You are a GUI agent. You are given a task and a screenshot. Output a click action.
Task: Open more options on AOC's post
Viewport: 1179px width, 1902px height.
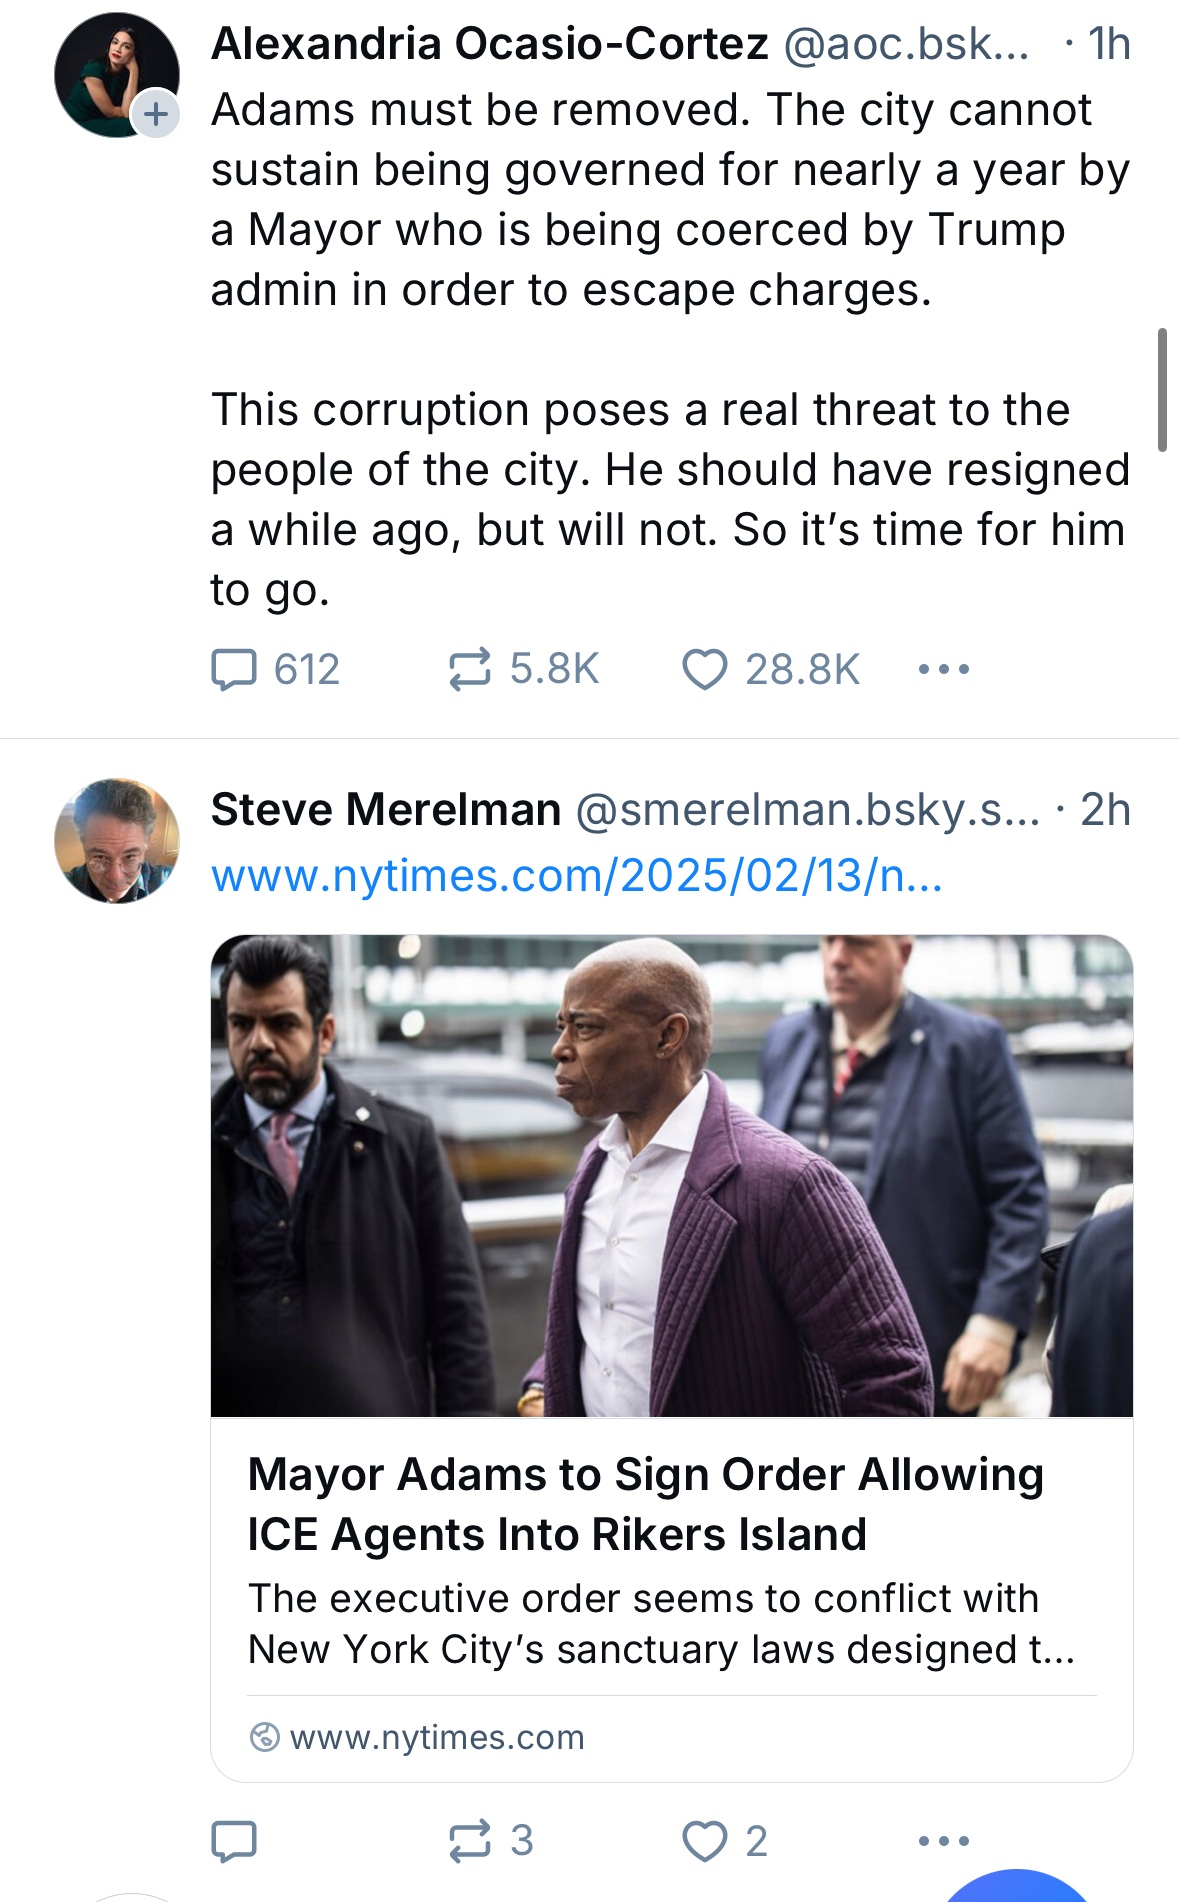tap(943, 669)
